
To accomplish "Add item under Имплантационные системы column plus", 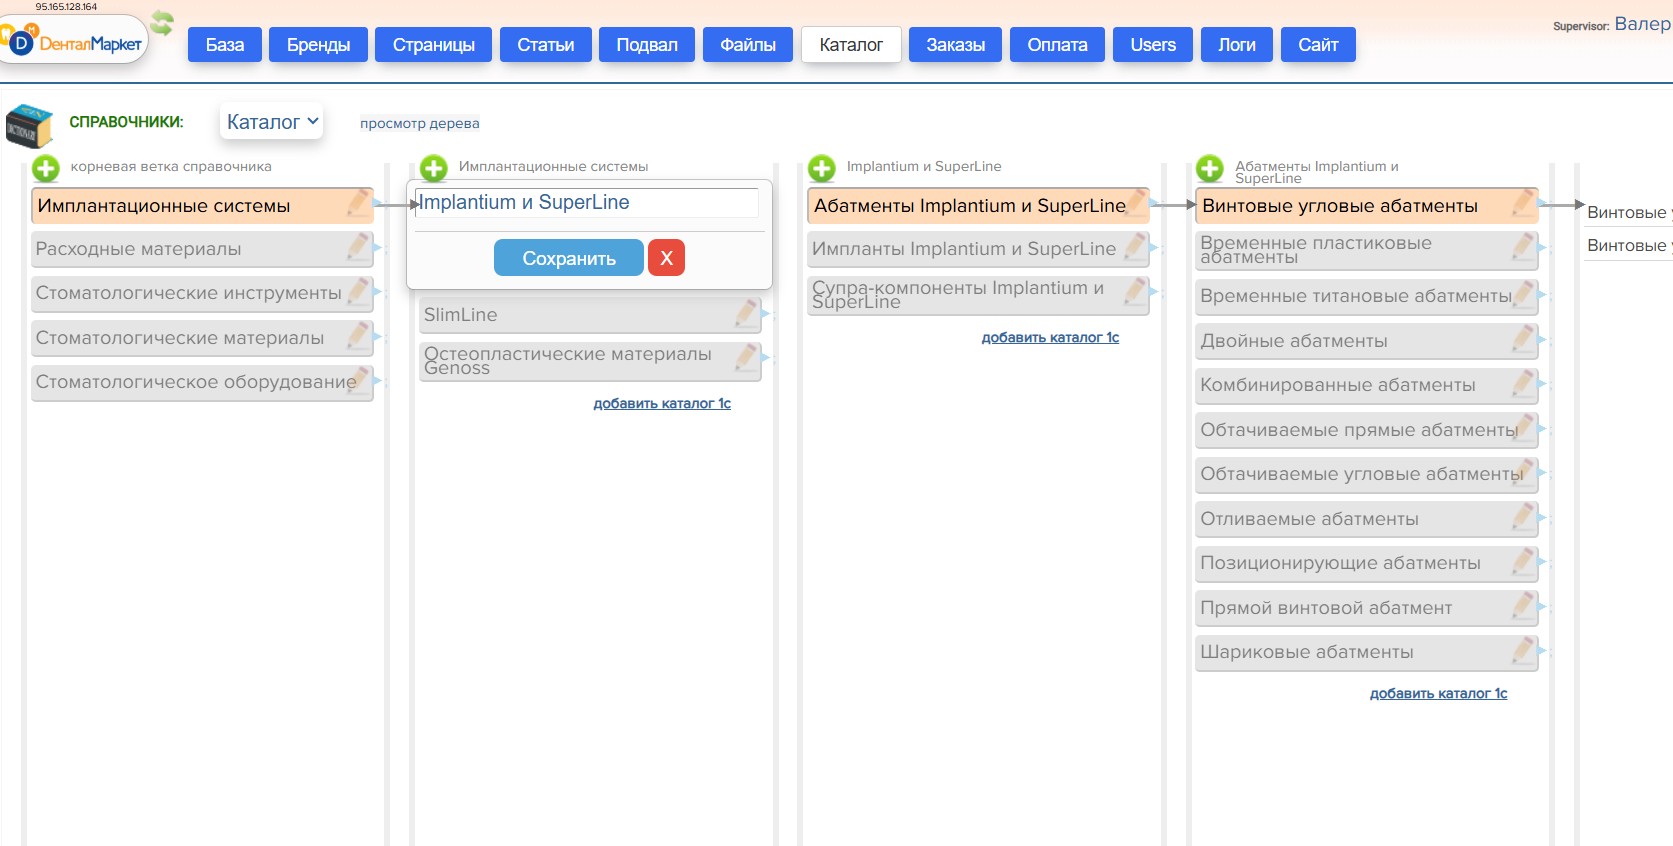I will pos(434,168).
